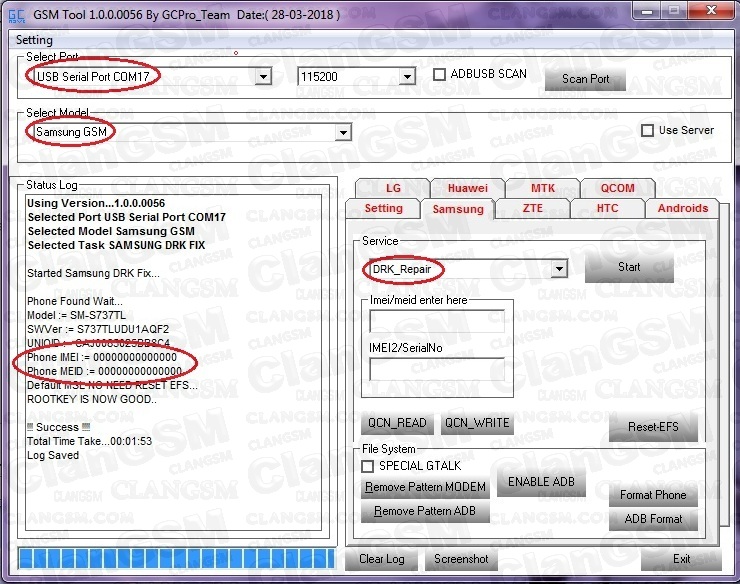Viewport: 740px width, 584px height.
Task: Click log line 'Model := SM-S737TL'
Action: point(76,315)
